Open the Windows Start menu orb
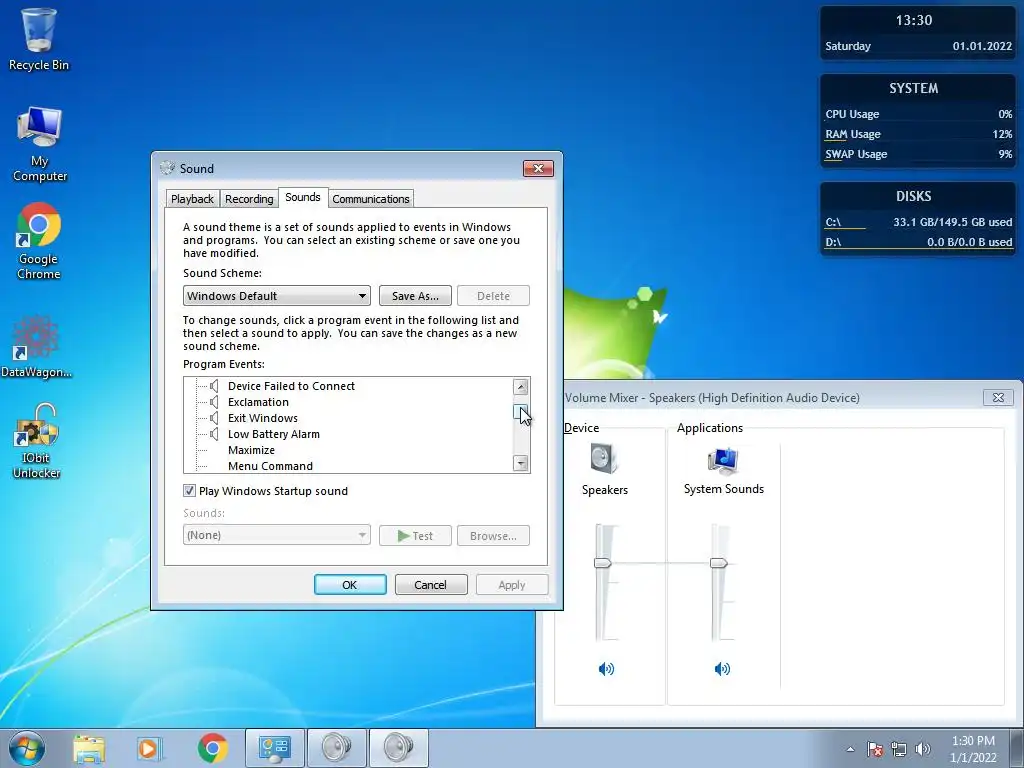Image resolution: width=1024 pixels, height=768 pixels. [27, 748]
